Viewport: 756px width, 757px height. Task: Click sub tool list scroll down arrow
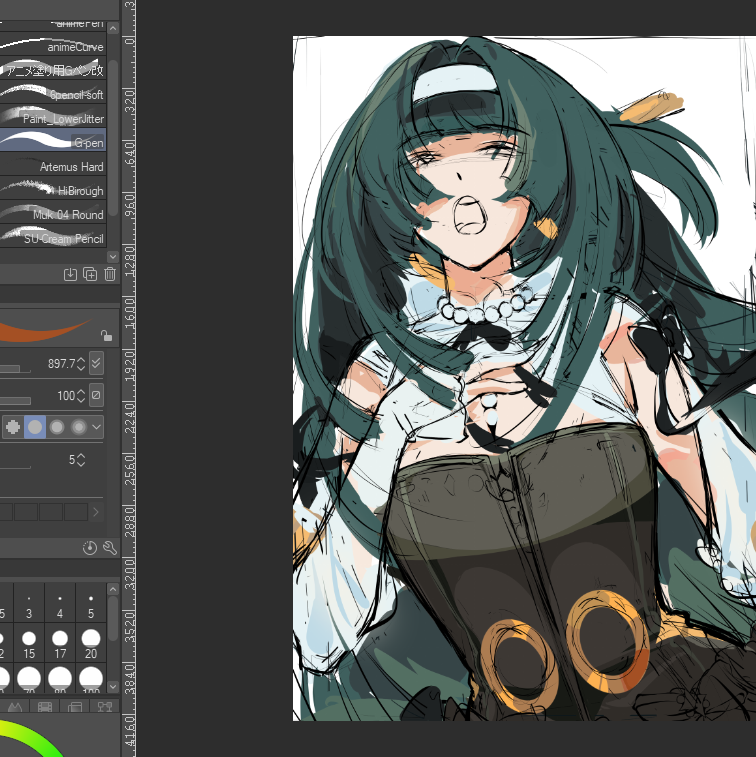point(113,256)
